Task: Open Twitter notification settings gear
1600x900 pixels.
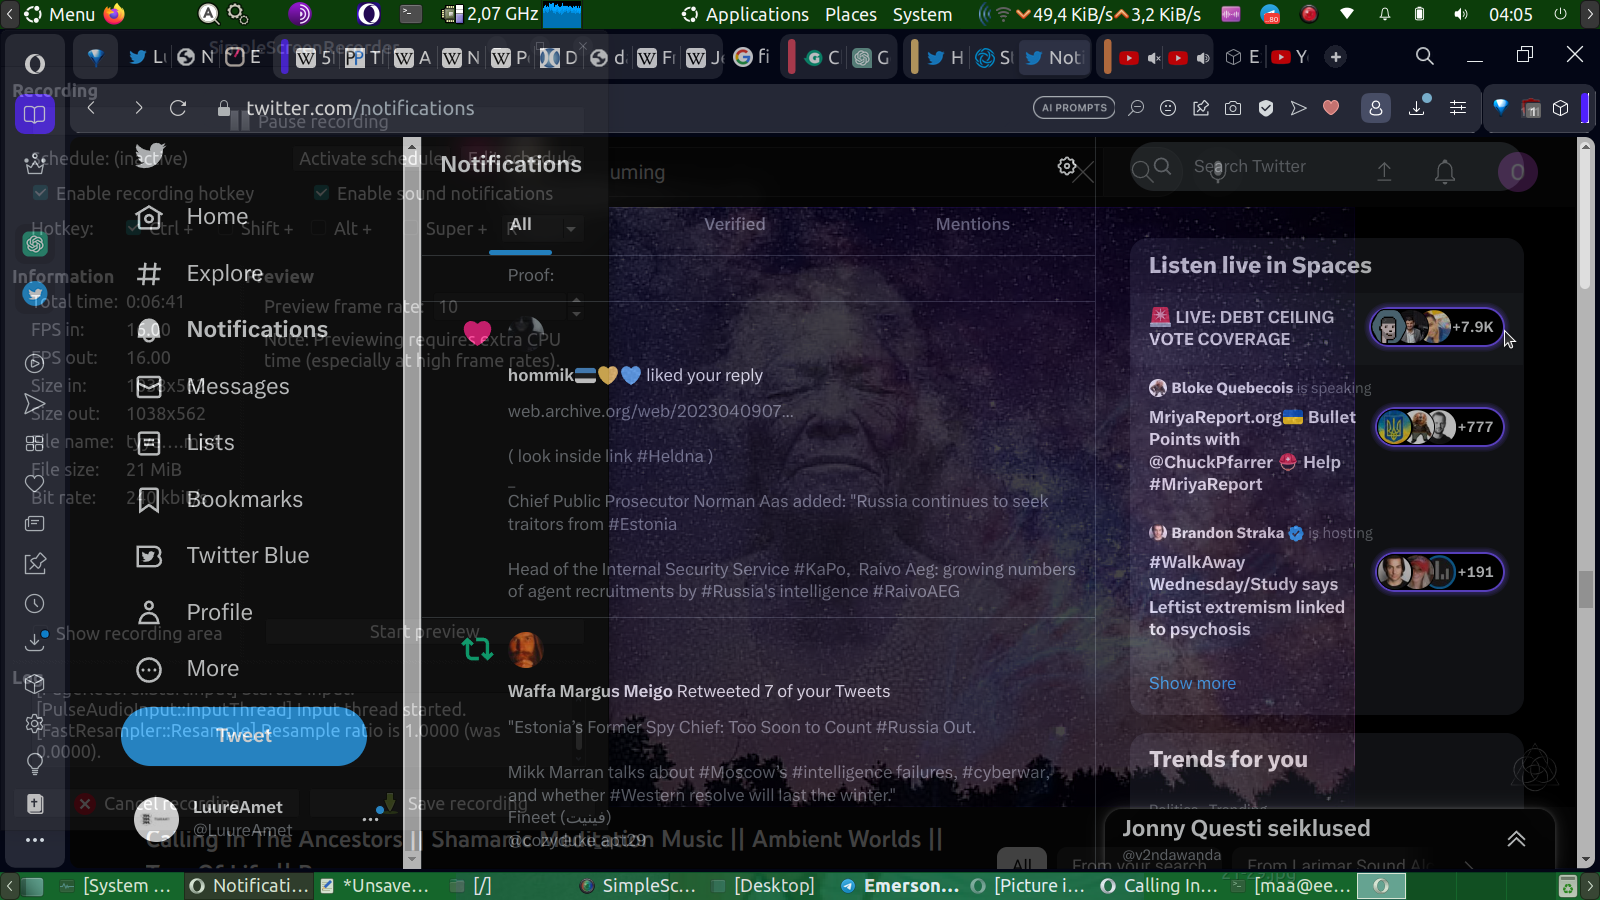Action: pos(1067,166)
